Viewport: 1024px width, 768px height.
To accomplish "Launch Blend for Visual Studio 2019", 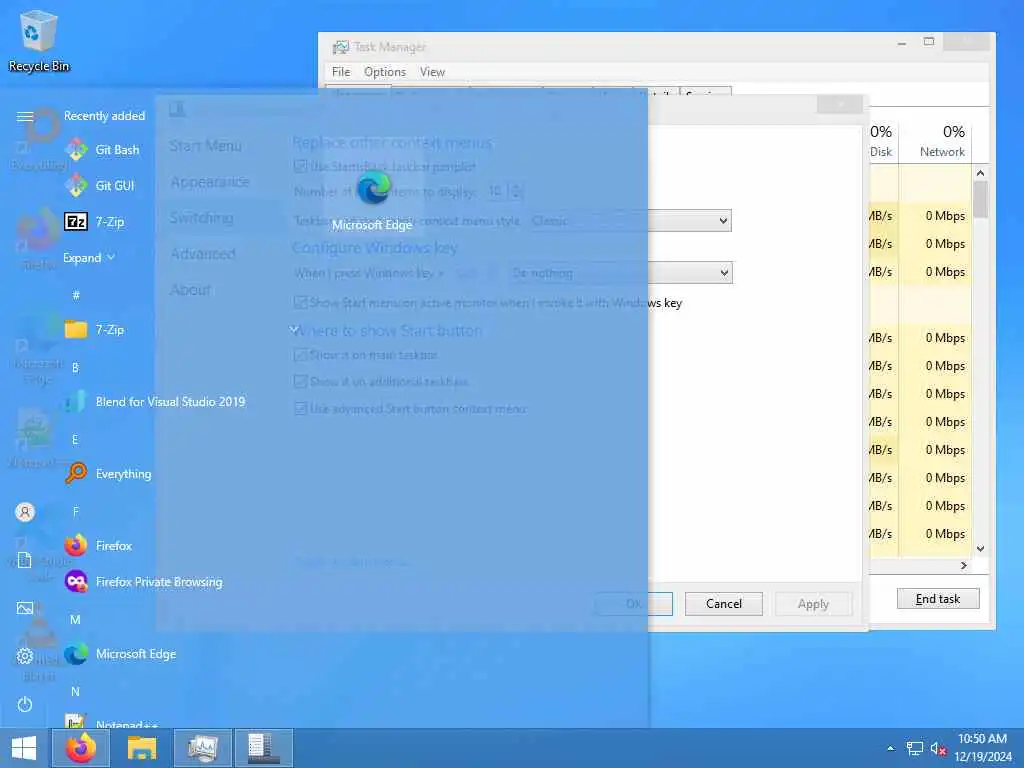I will click(x=157, y=402).
